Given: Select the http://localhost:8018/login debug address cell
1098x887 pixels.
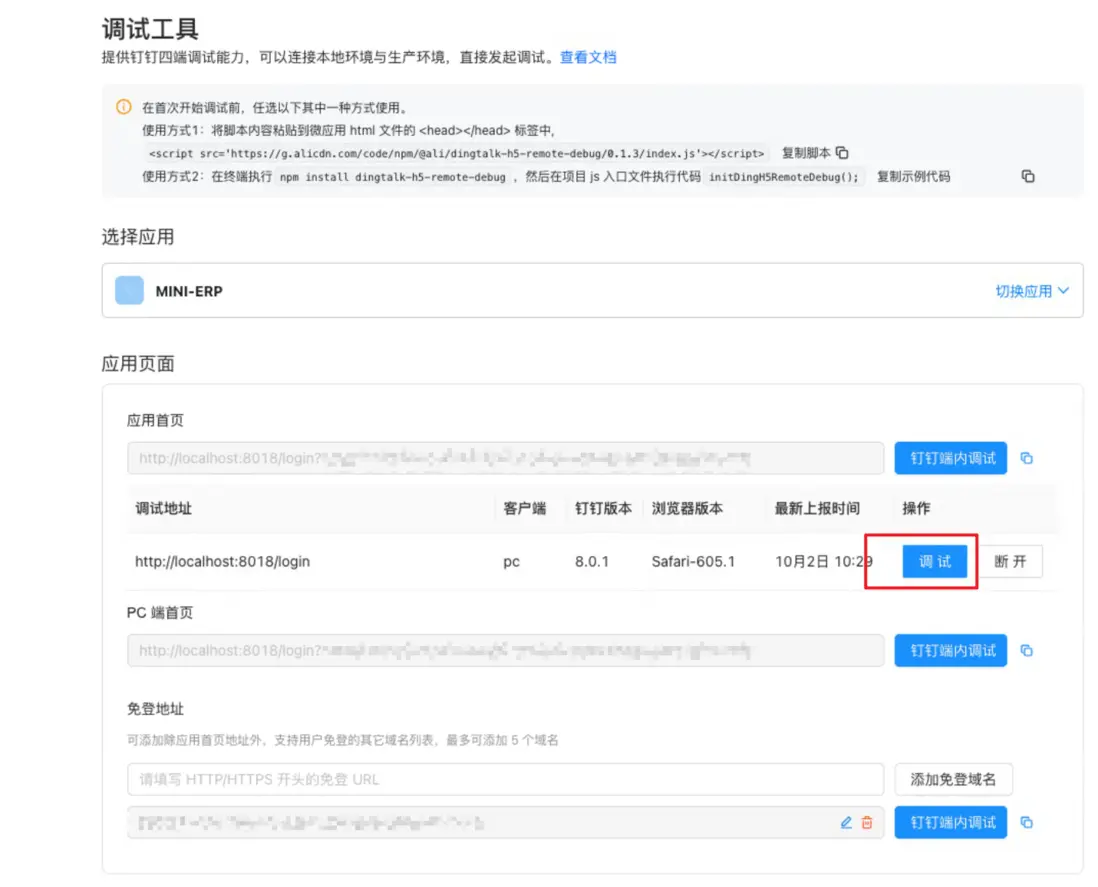Looking at the screenshot, I should [222, 561].
